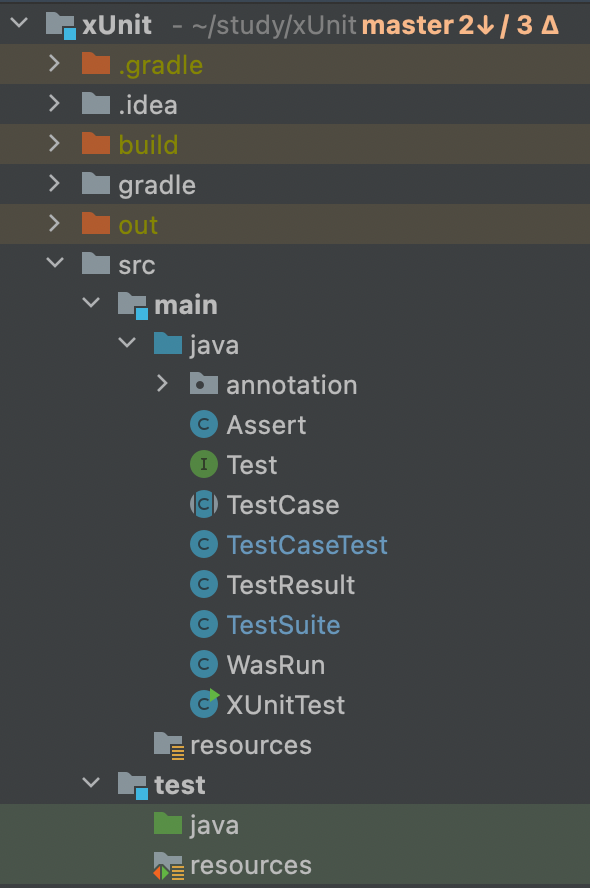Image resolution: width=590 pixels, height=888 pixels.
Task: Expand the annotation package
Action: tap(163, 384)
